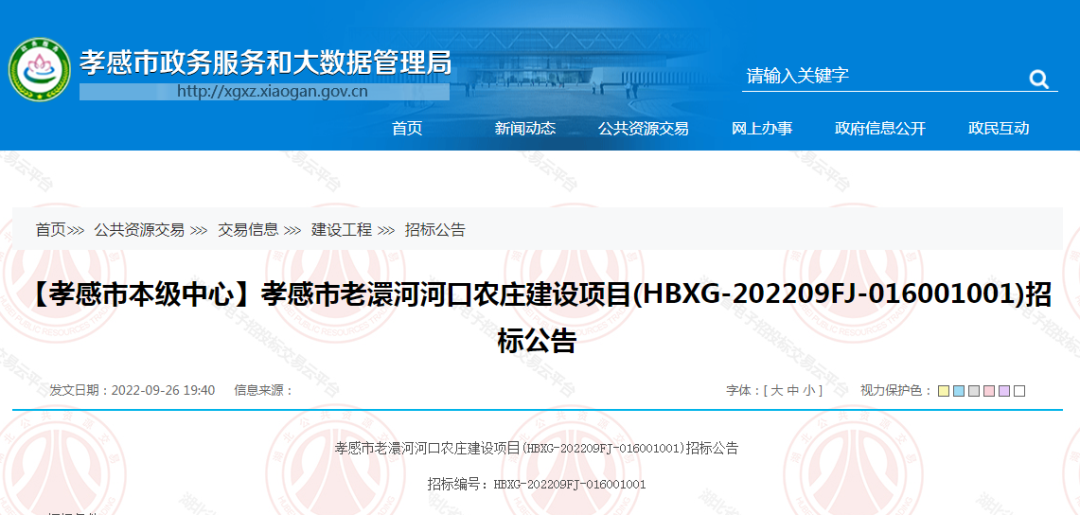1080x515 pixels.
Task: Navigate to the 政民互动 section
Action: click(998, 128)
